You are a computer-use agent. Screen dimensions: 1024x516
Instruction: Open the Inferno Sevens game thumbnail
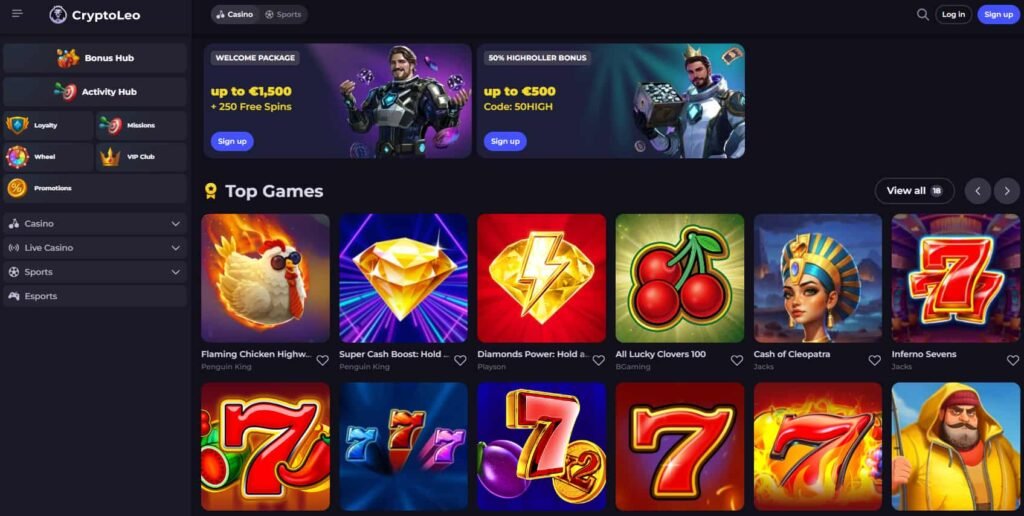(956, 278)
